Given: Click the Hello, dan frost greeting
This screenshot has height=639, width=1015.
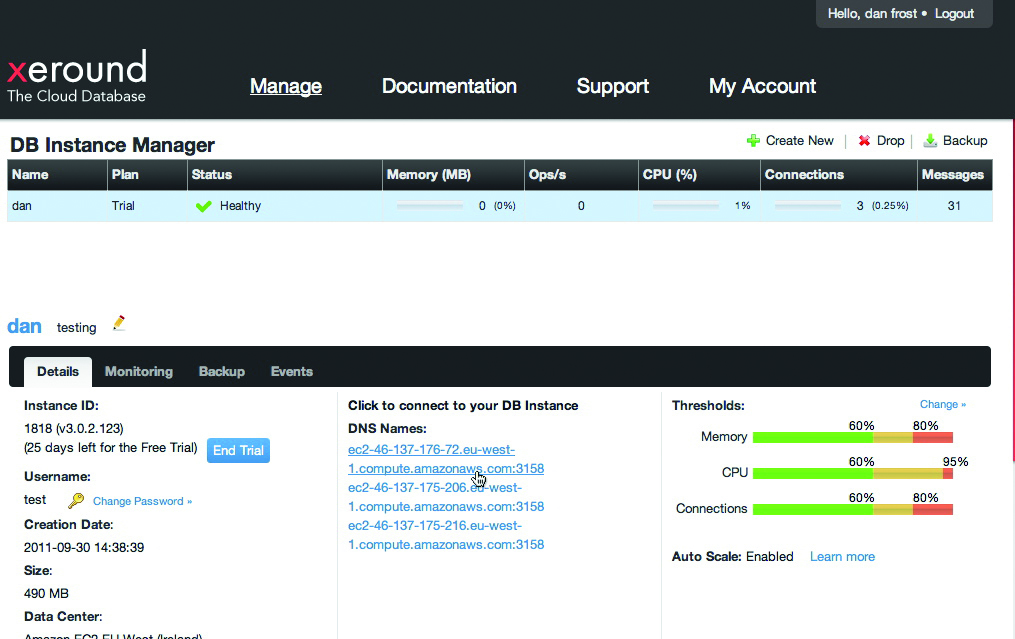Looking at the screenshot, I should tap(872, 14).
